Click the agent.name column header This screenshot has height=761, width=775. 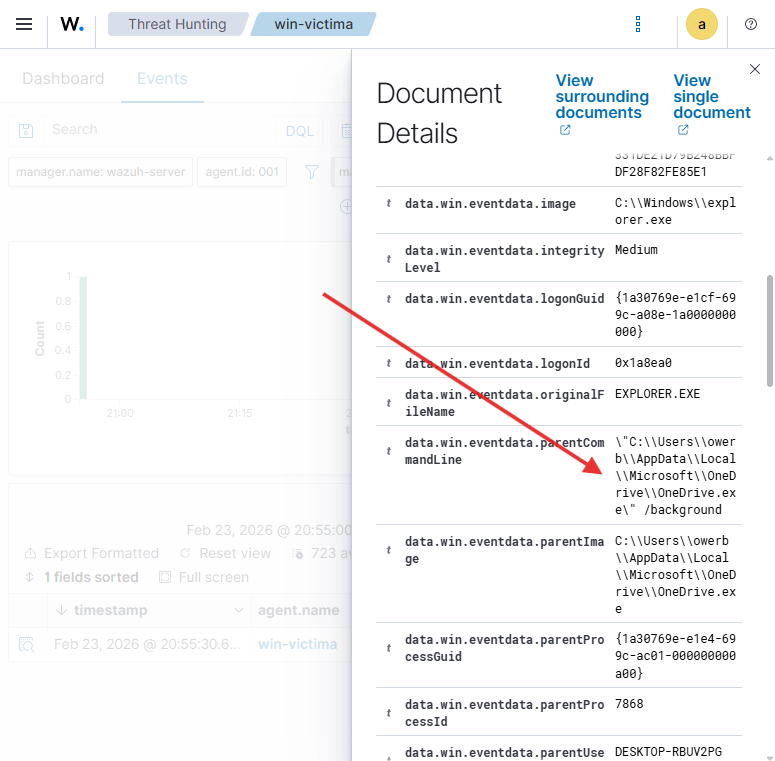(x=299, y=610)
